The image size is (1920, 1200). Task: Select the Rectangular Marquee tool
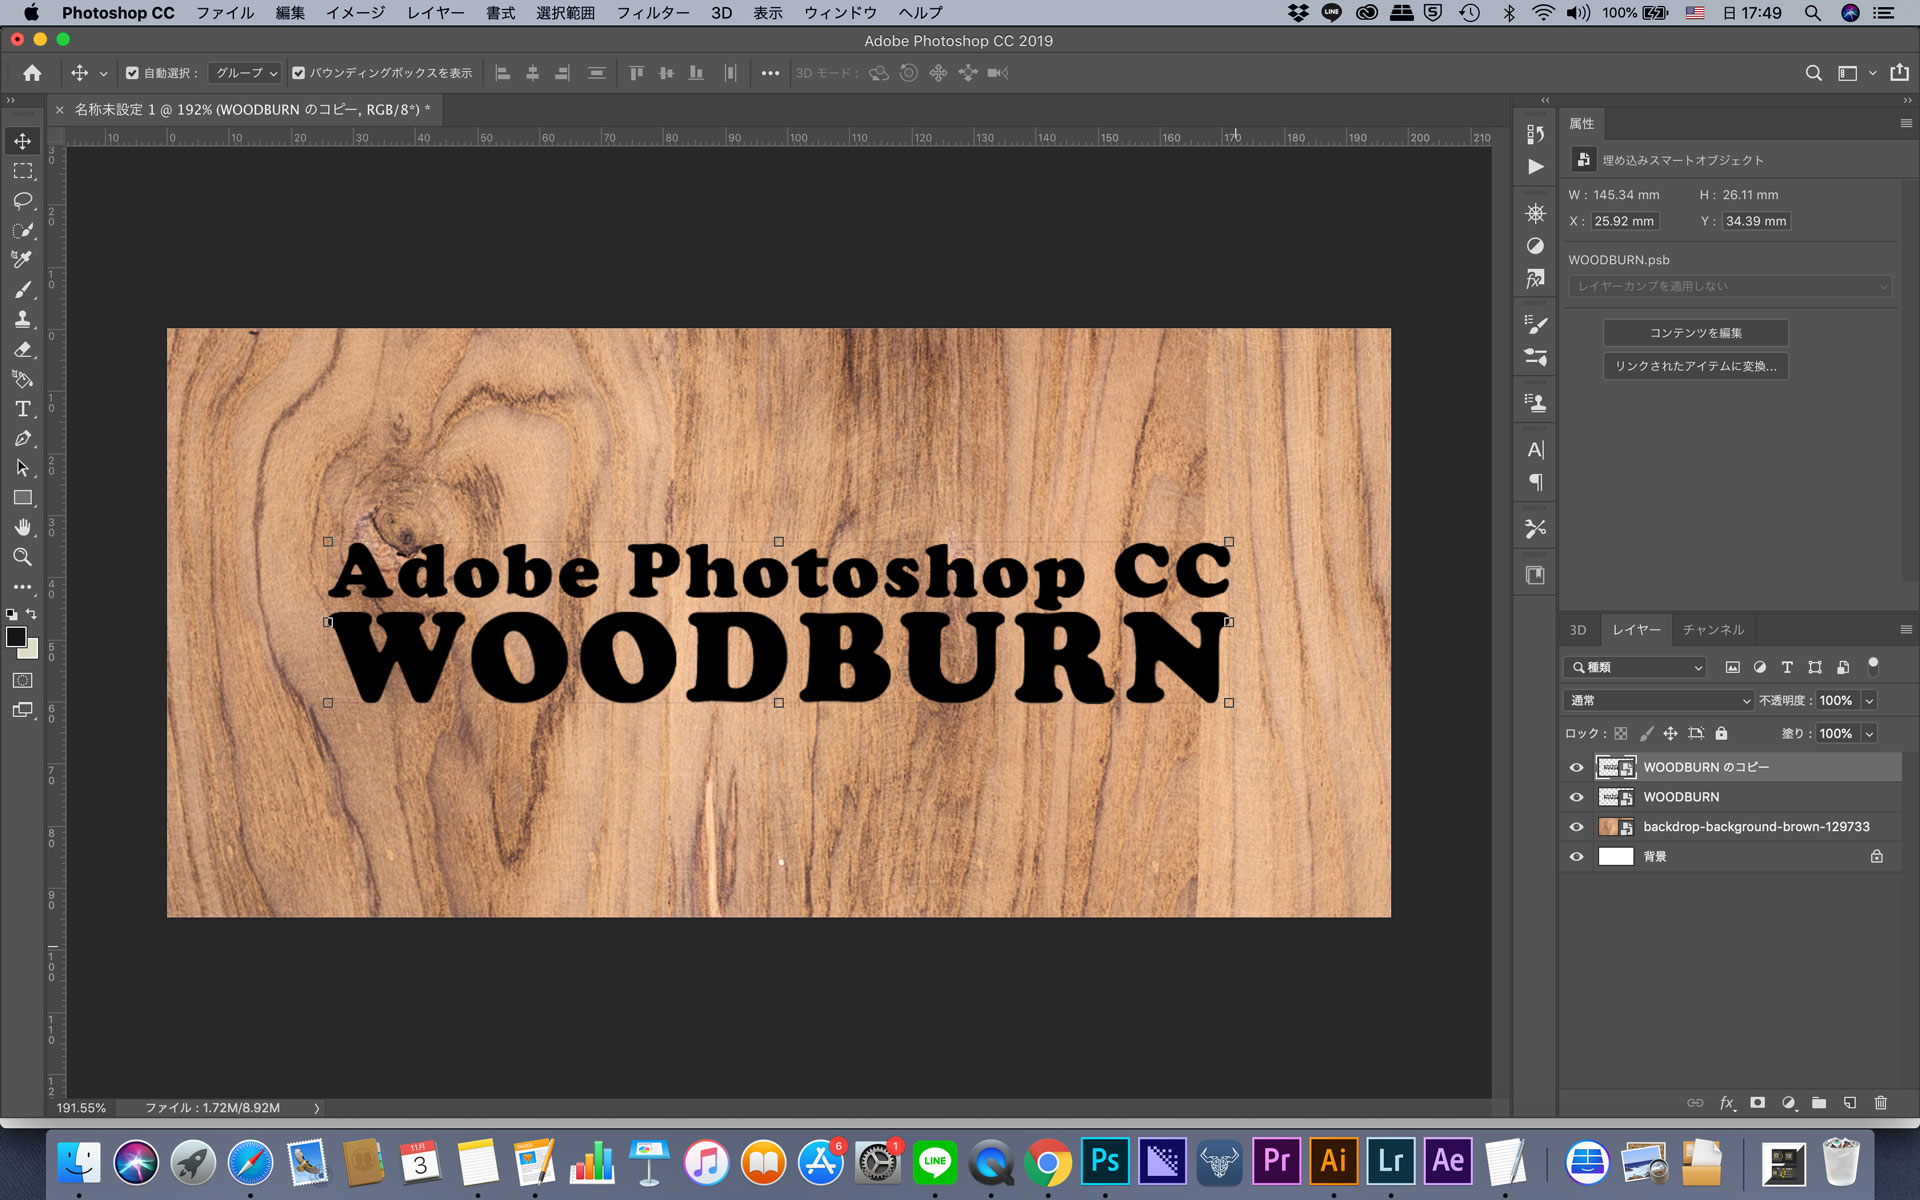tap(22, 171)
